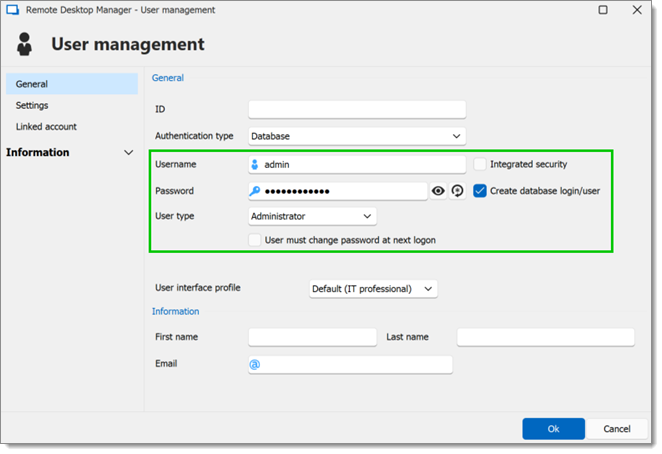Collapse the Information section chevron
662x454 pixels.
(129, 152)
